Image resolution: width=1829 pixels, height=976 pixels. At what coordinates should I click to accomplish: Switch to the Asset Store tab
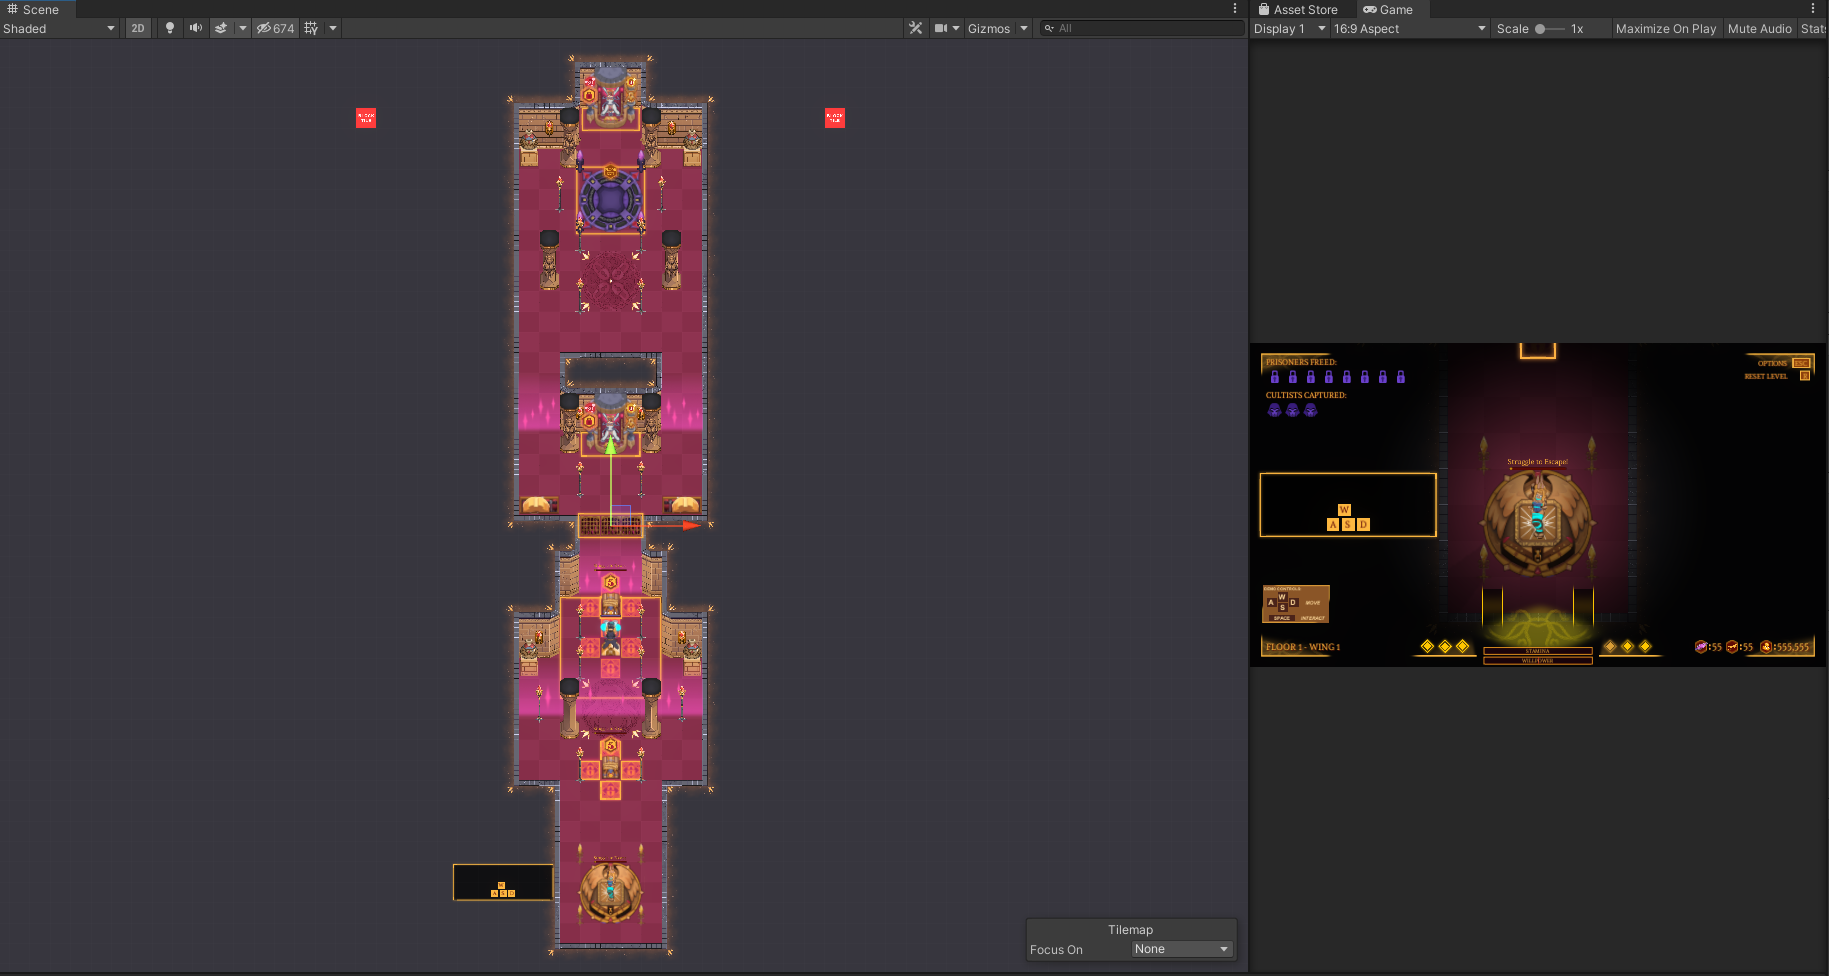1298,9
